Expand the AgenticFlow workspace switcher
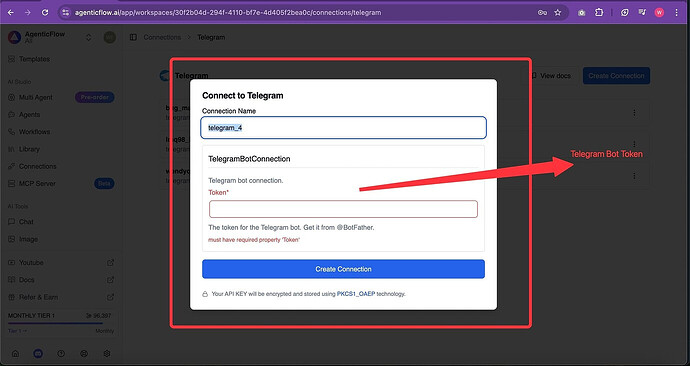The image size is (690, 366). coord(88,37)
